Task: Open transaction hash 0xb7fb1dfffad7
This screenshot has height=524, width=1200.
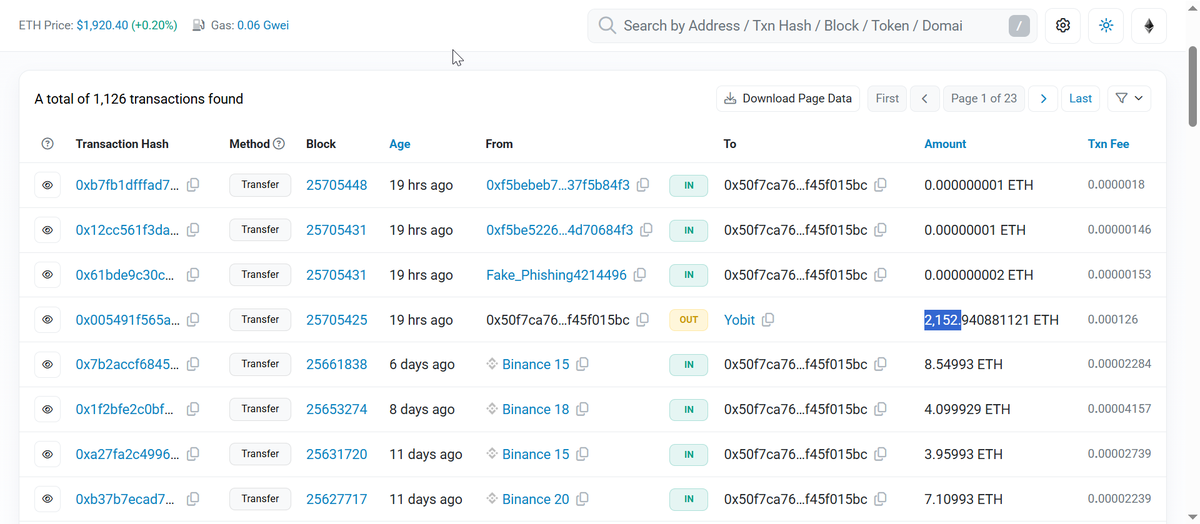Action: (x=128, y=185)
